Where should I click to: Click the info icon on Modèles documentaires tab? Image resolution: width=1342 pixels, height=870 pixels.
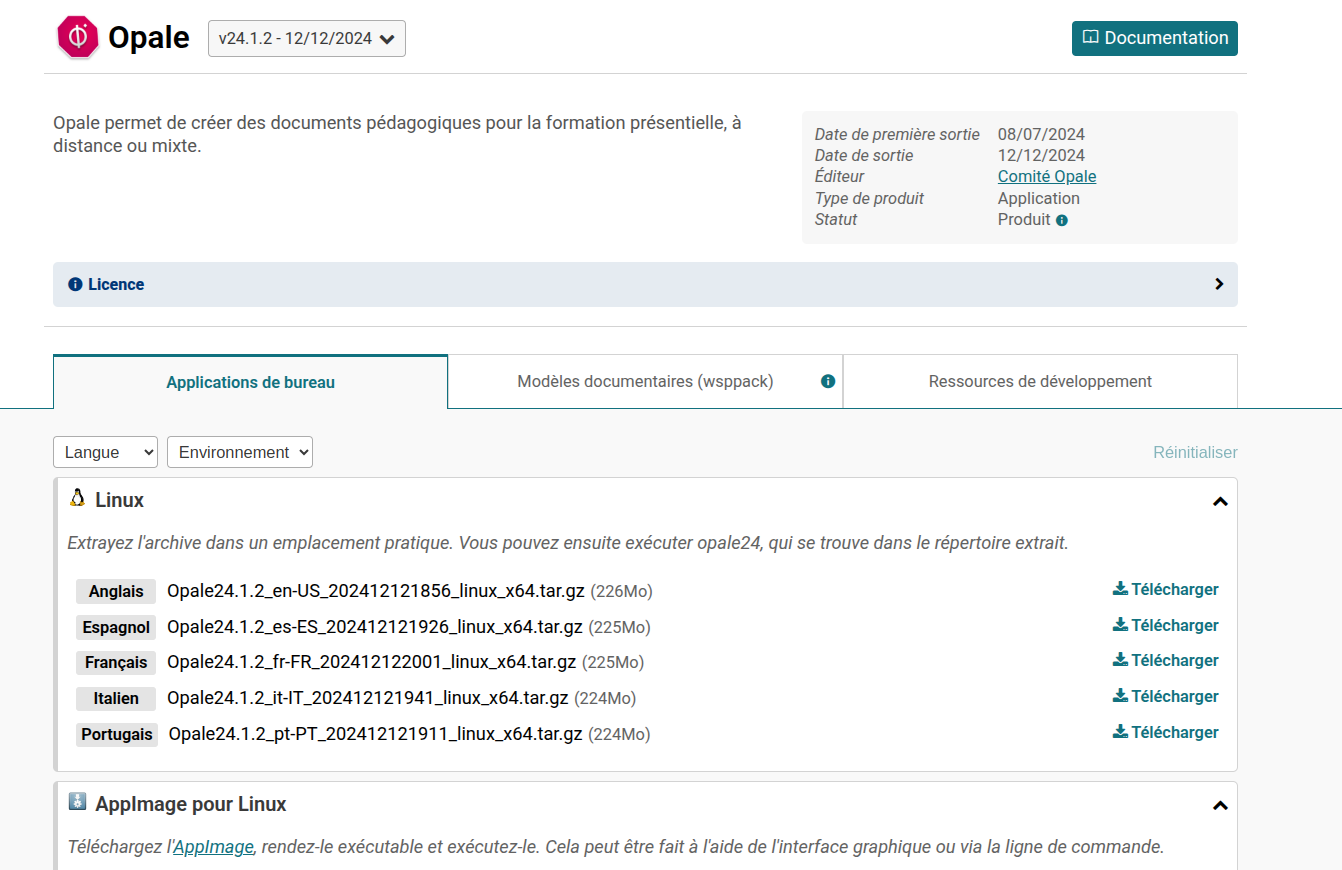pyautogui.click(x=828, y=381)
